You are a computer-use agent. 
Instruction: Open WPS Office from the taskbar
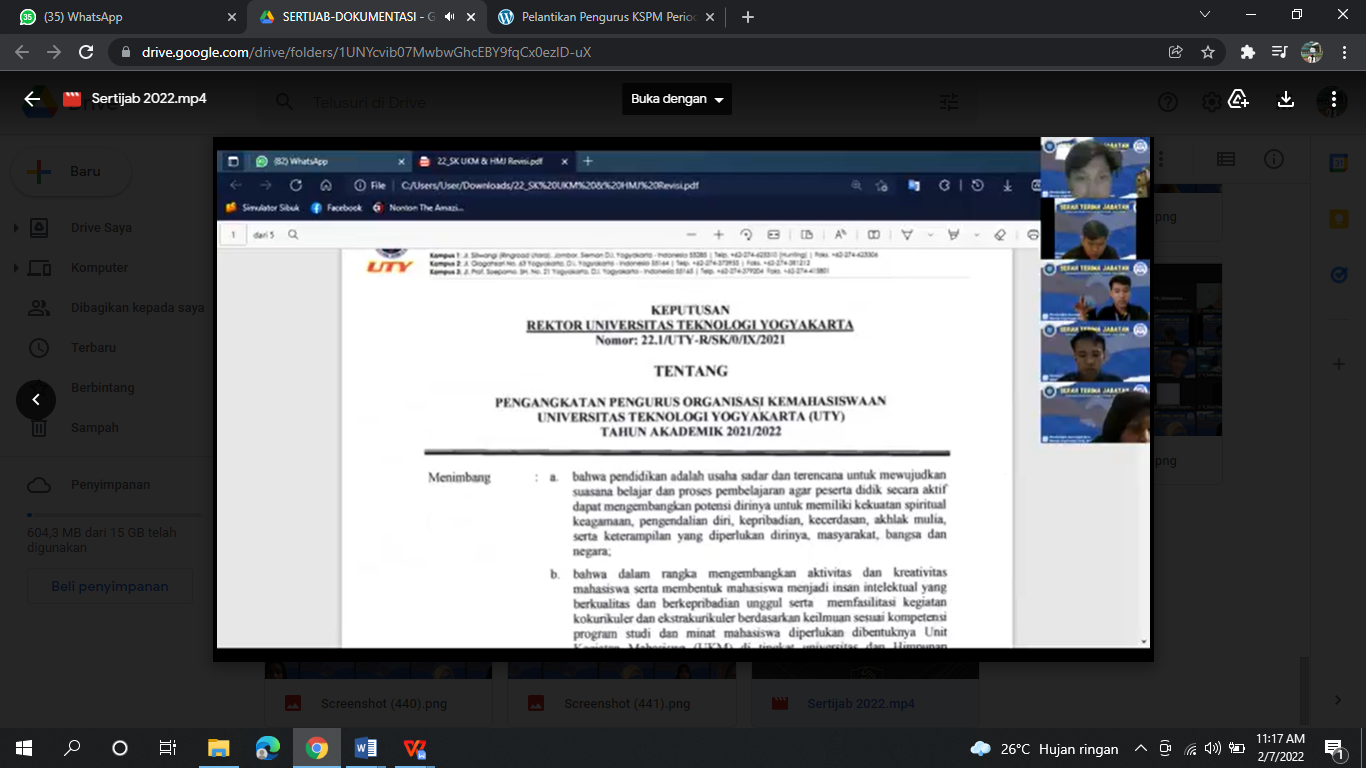pyautogui.click(x=414, y=748)
